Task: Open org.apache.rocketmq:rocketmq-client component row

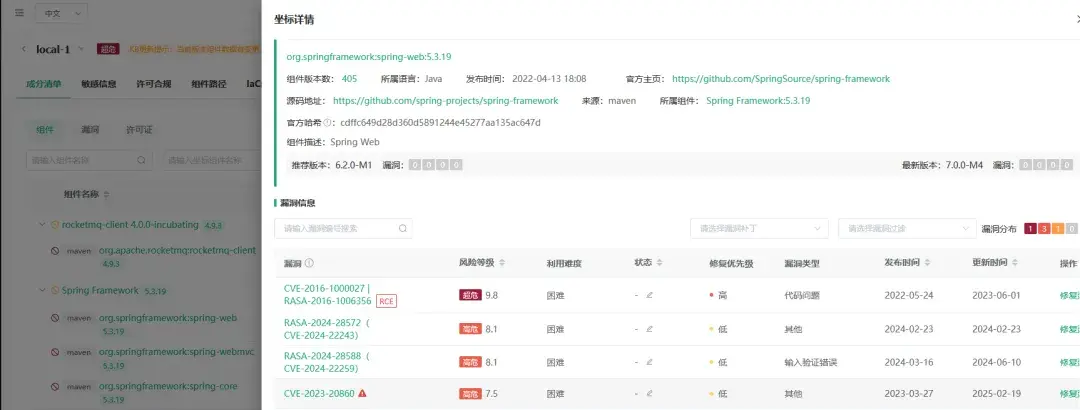Action: (177, 251)
